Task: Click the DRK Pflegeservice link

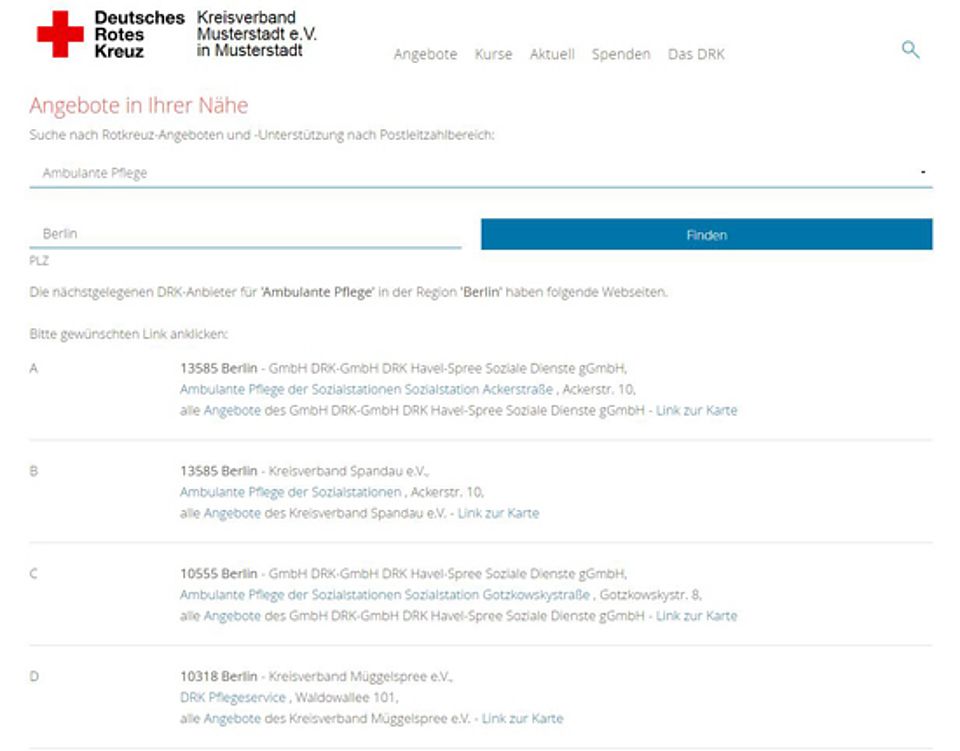Action: point(232,698)
